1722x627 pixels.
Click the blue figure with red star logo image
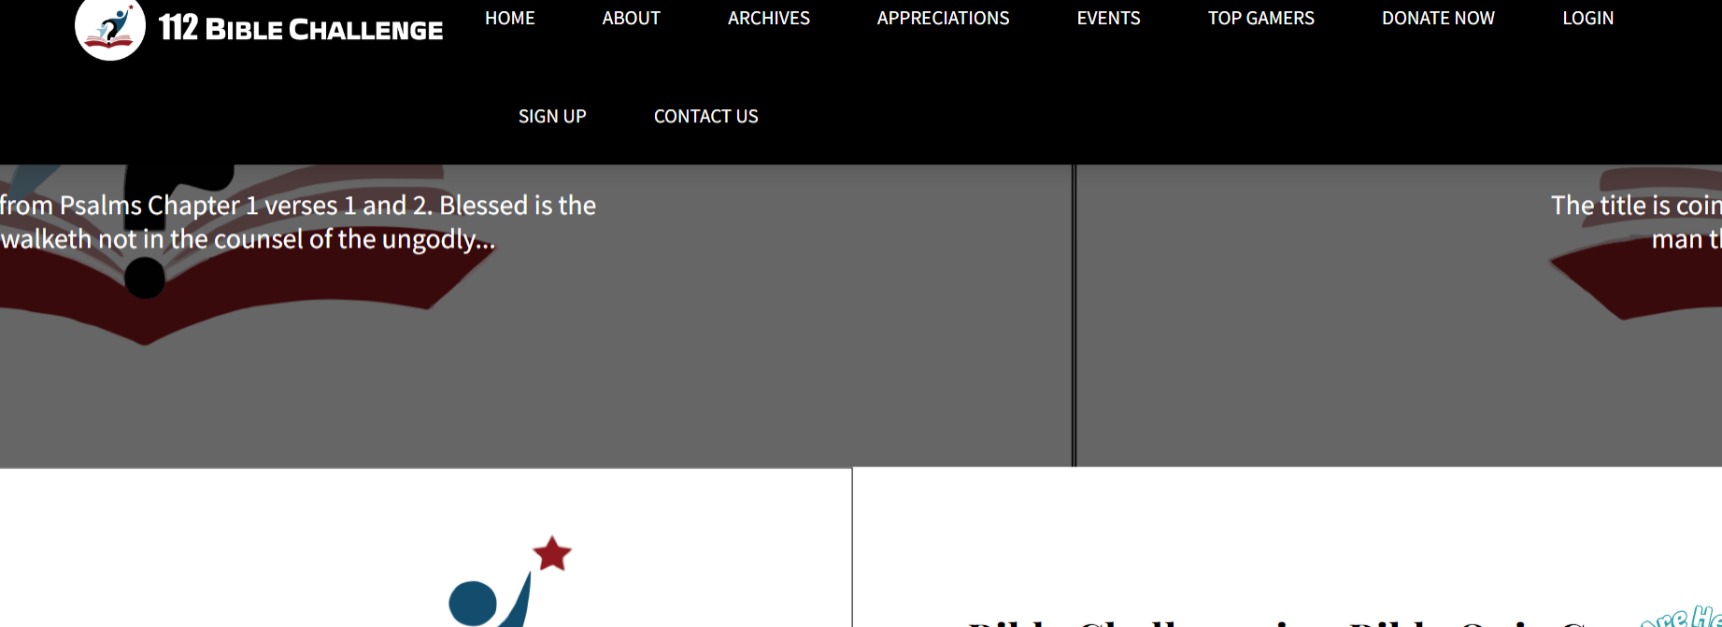click(x=510, y=582)
